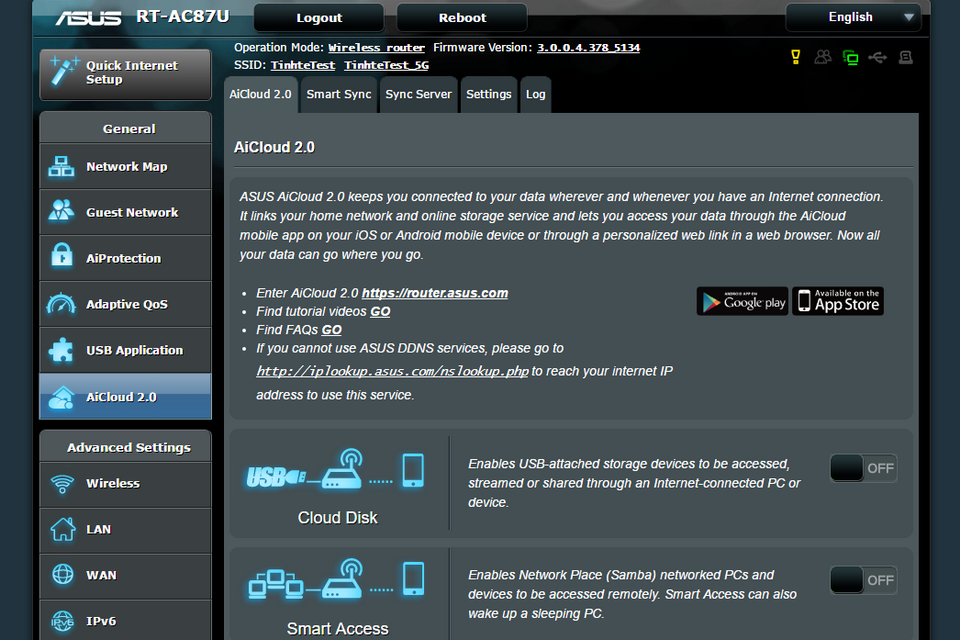
Task: Click GO link for tutorial videos
Action: point(380,312)
